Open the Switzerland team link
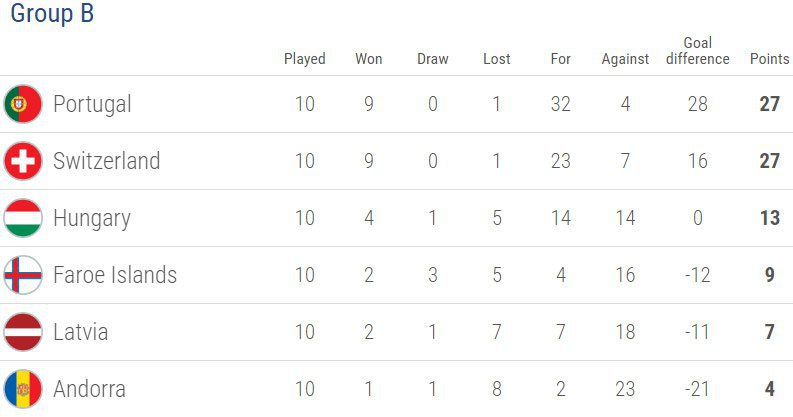 106,161
